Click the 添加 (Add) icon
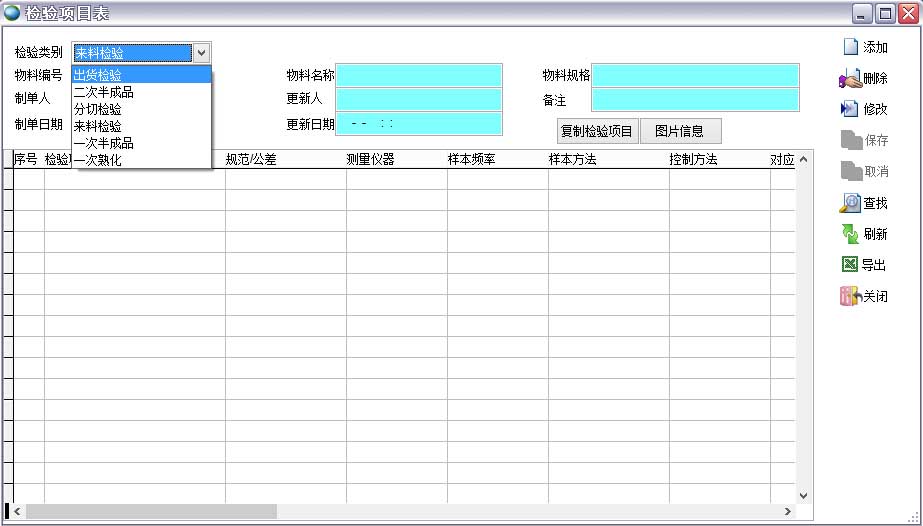The image size is (923, 526). [850, 47]
